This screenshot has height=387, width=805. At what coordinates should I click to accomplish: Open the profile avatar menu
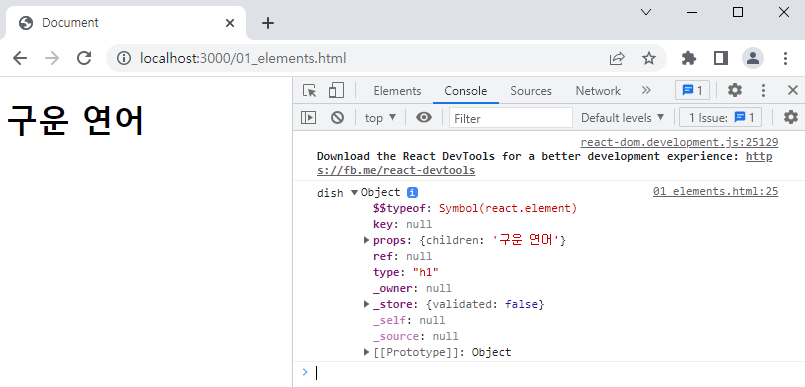click(x=753, y=59)
